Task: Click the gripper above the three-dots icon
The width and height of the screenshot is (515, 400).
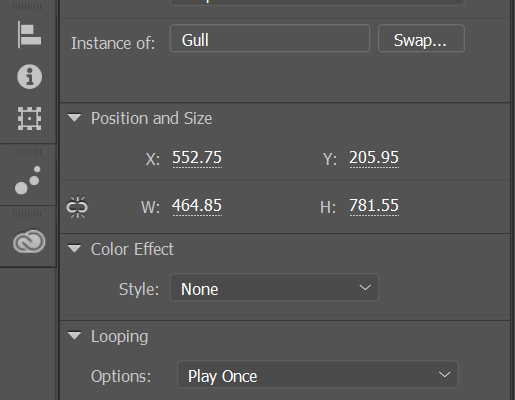Action: point(27,152)
